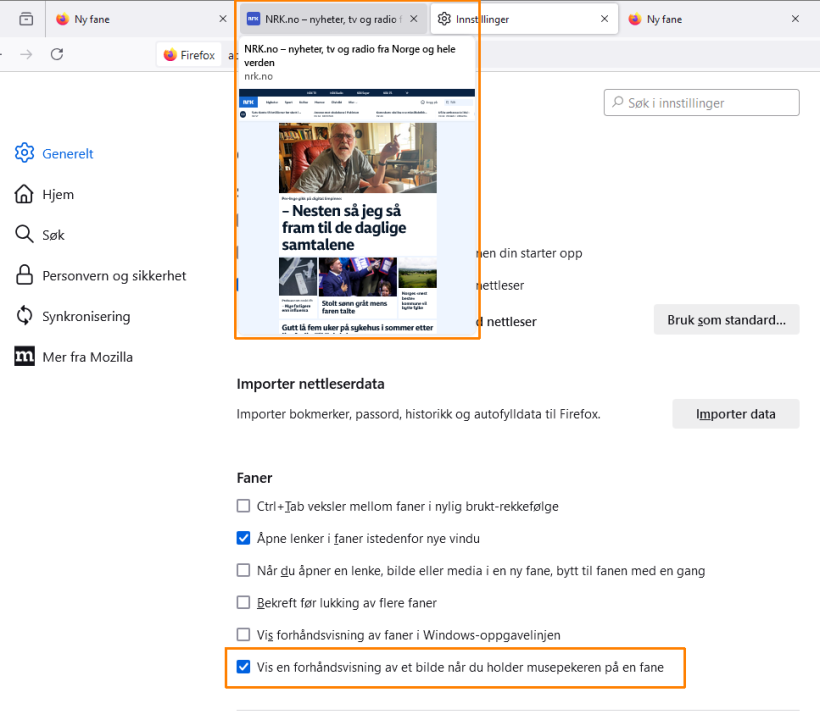The image size is (820, 720).
Task: Disable tab image preview on hover checkbox
Action: (x=243, y=668)
